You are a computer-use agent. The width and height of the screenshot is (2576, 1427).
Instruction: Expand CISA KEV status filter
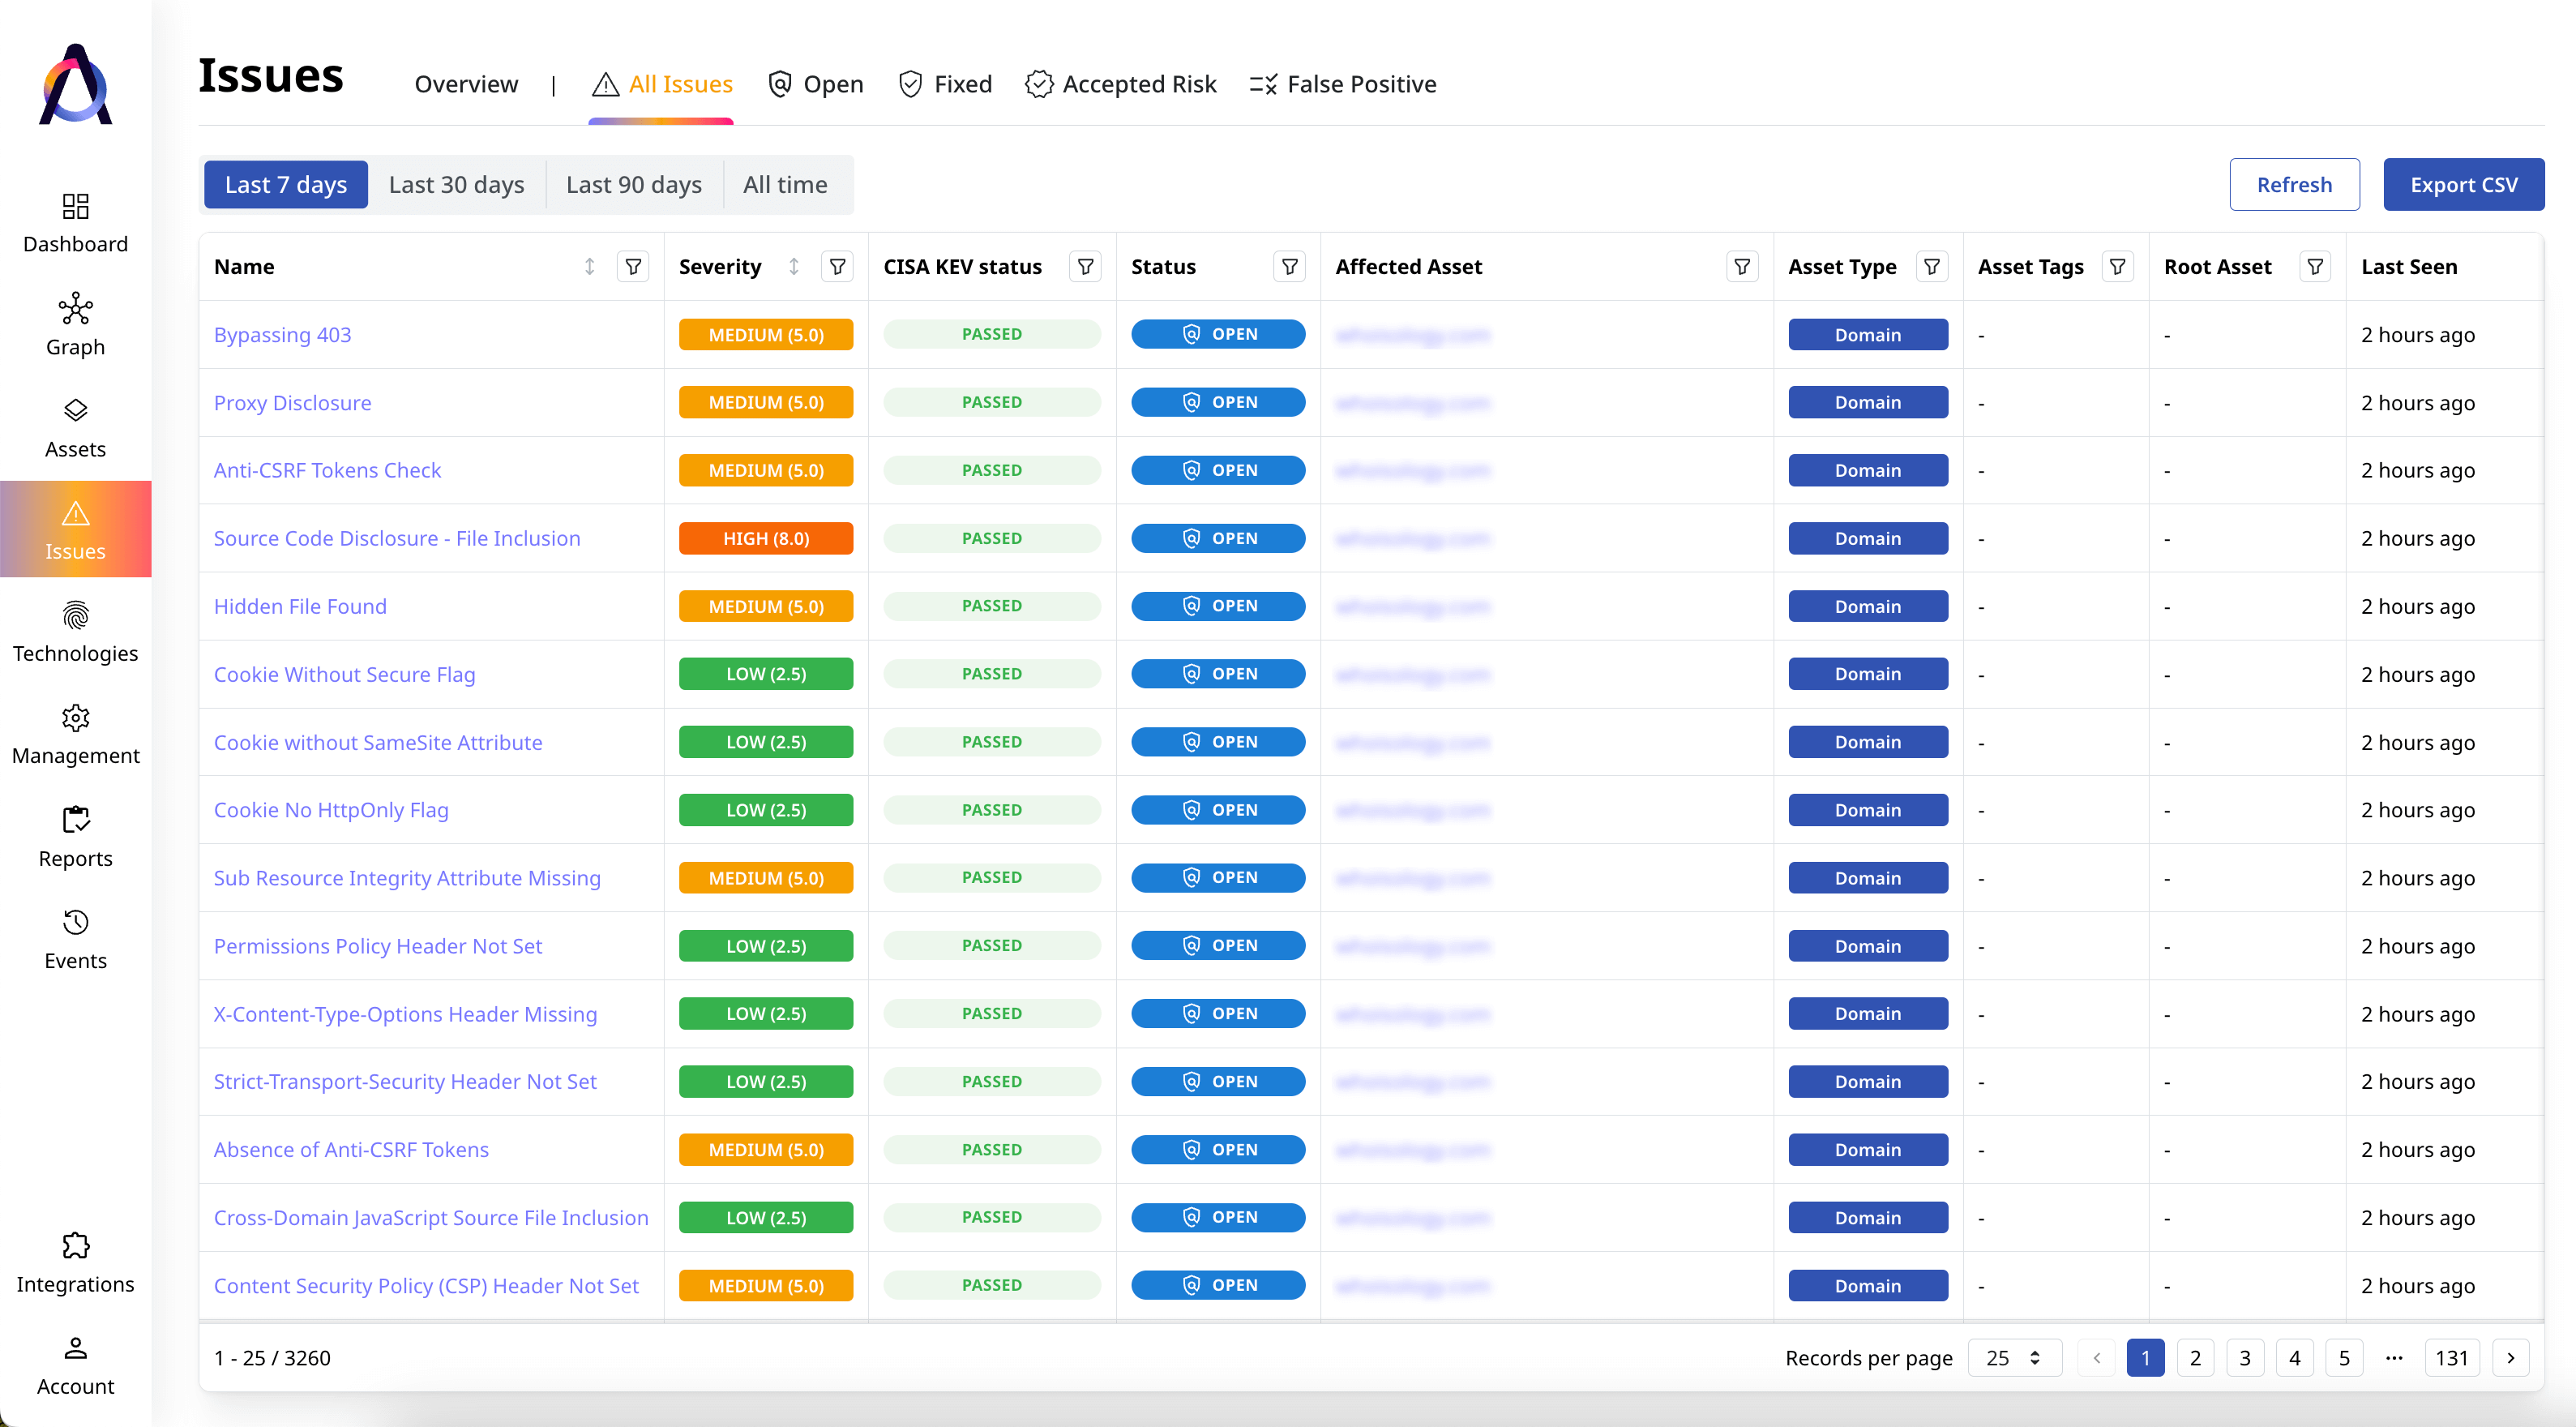pyautogui.click(x=1085, y=265)
